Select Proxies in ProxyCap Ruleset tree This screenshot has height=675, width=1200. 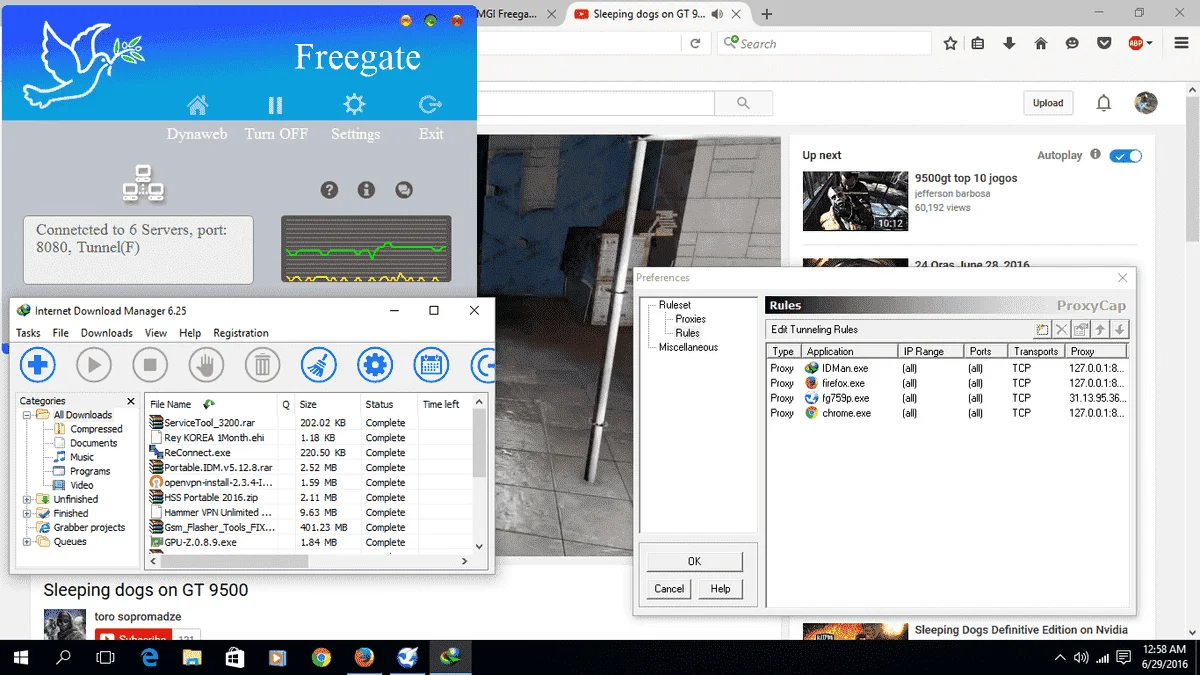690,319
